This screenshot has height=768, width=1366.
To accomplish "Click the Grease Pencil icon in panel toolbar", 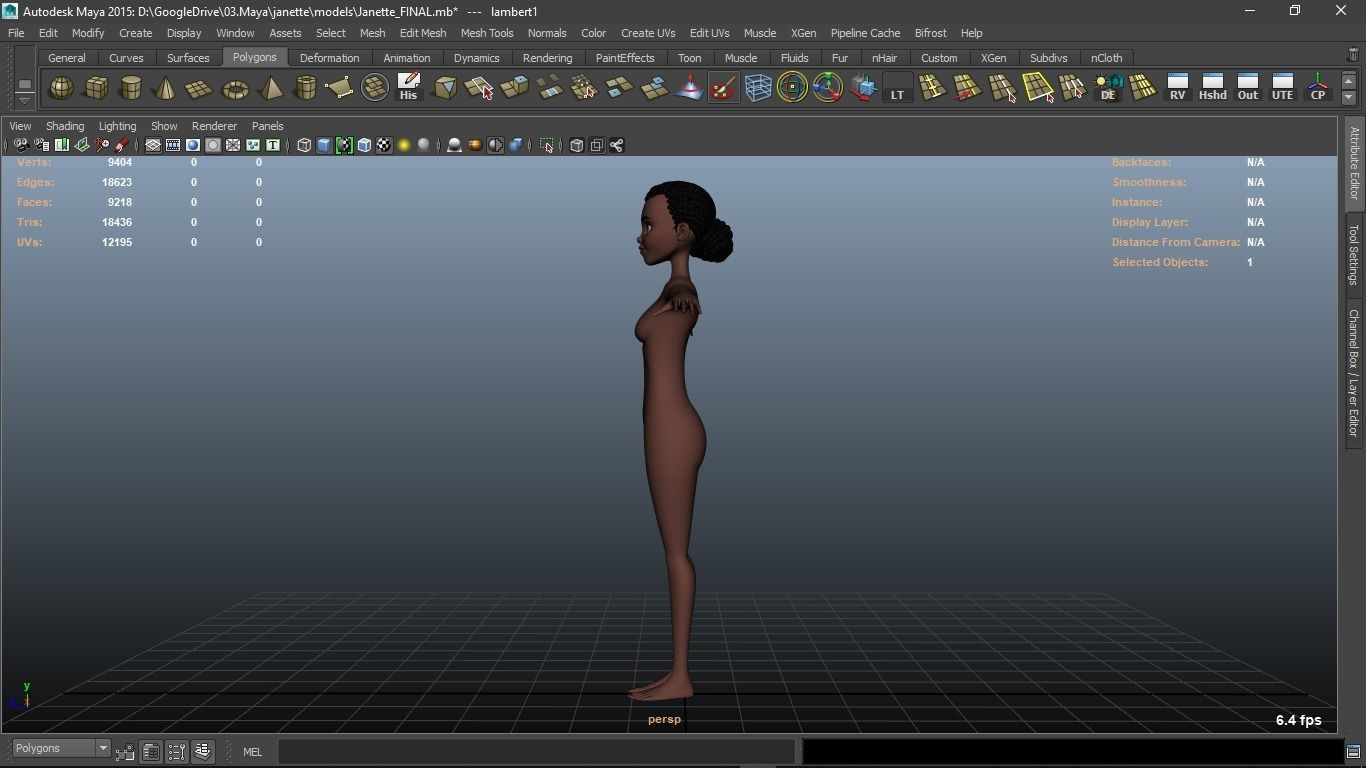I will (x=122, y=146).
